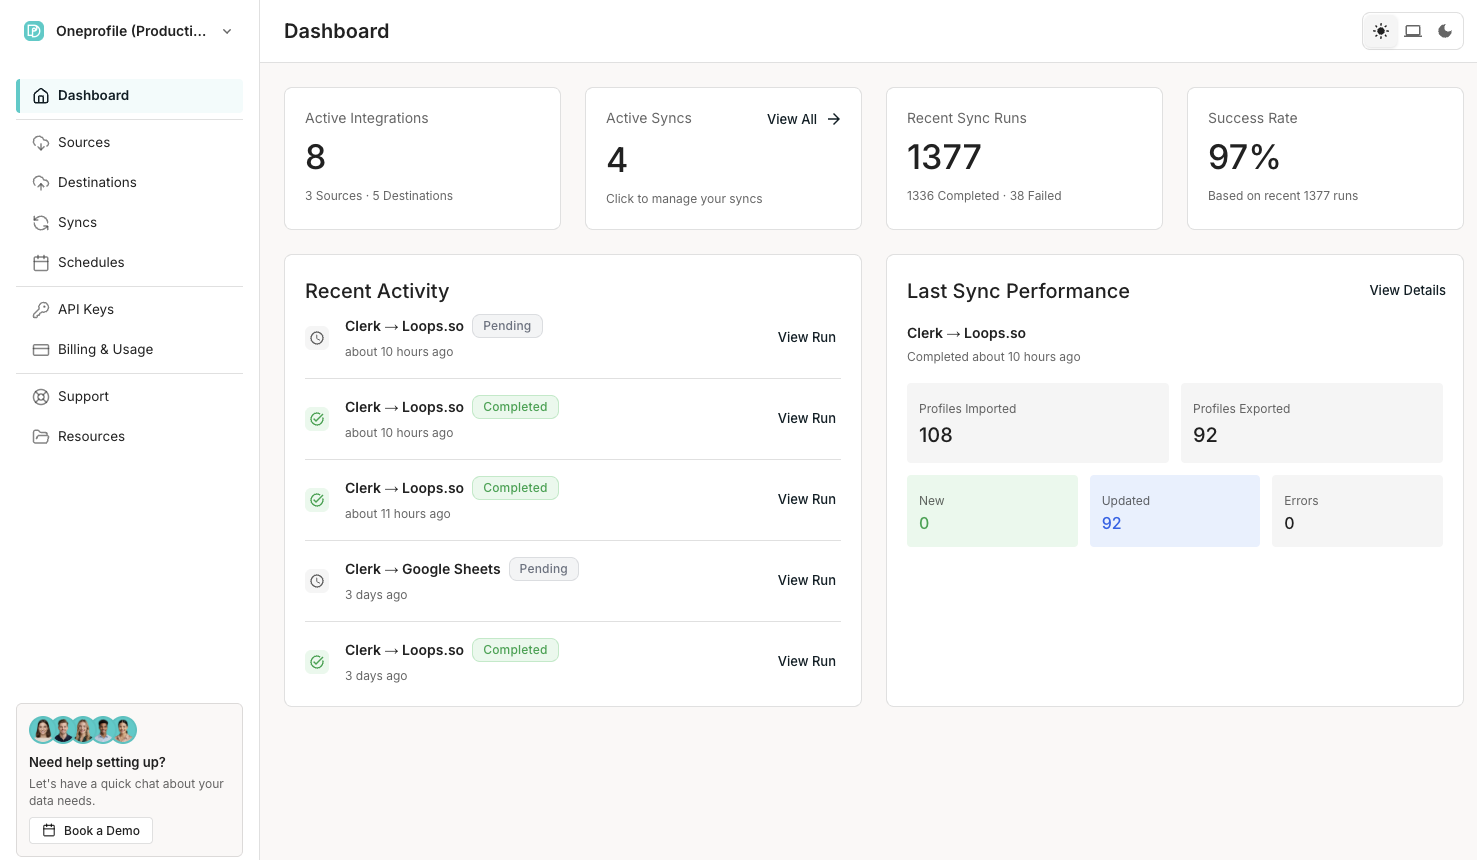Open Sources via its cloud download icon
The image size is (1477, 860).
(x=41, y=143)
